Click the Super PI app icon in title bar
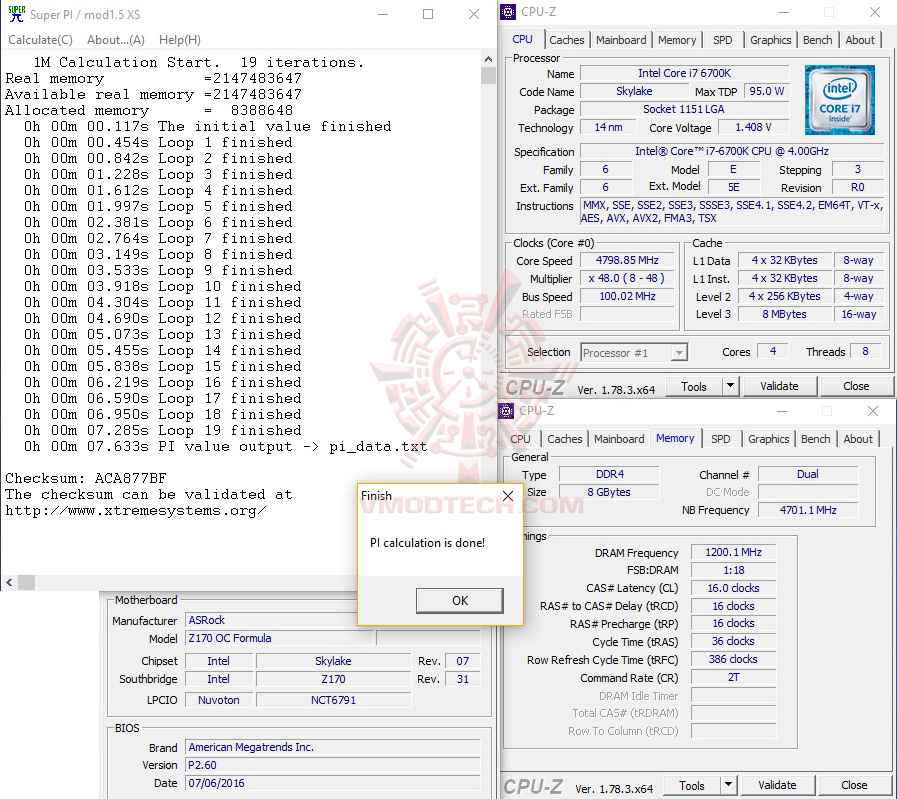The height and width of the screenshot is (799, 897). pos(17,14)
